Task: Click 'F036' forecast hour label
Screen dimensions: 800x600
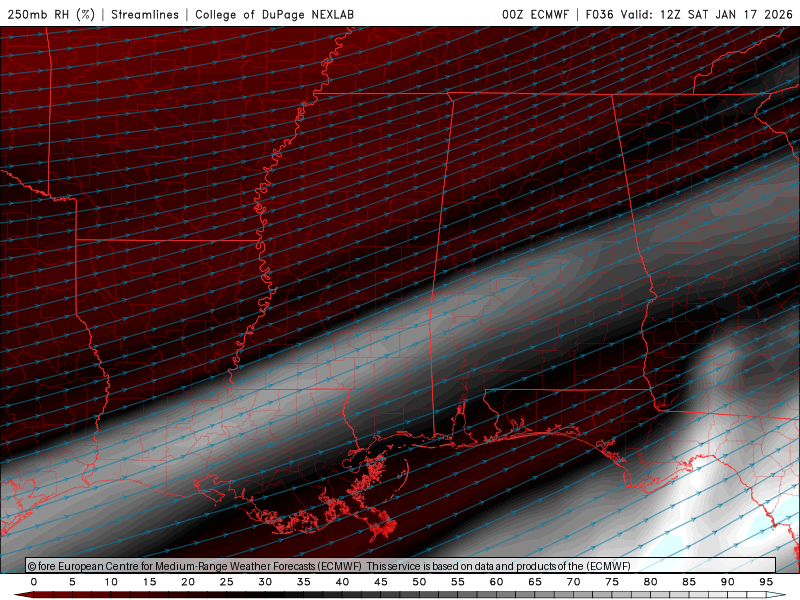Action: (x=599, y=14)
